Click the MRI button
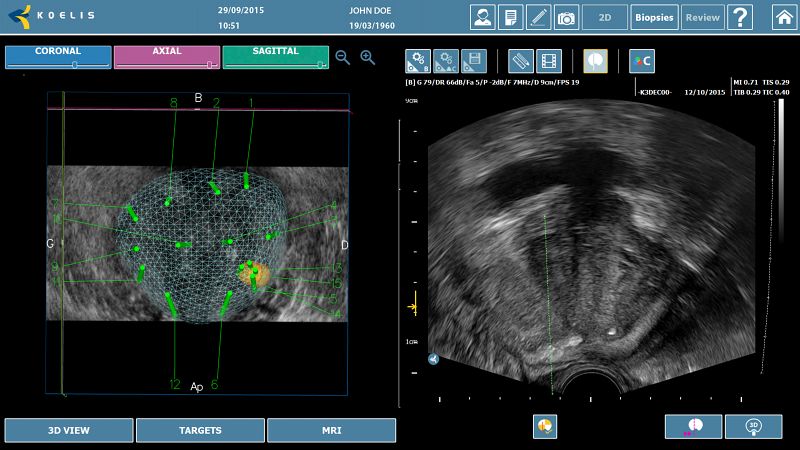This screenshot has width=800, height=450. [x=331, y=430]
